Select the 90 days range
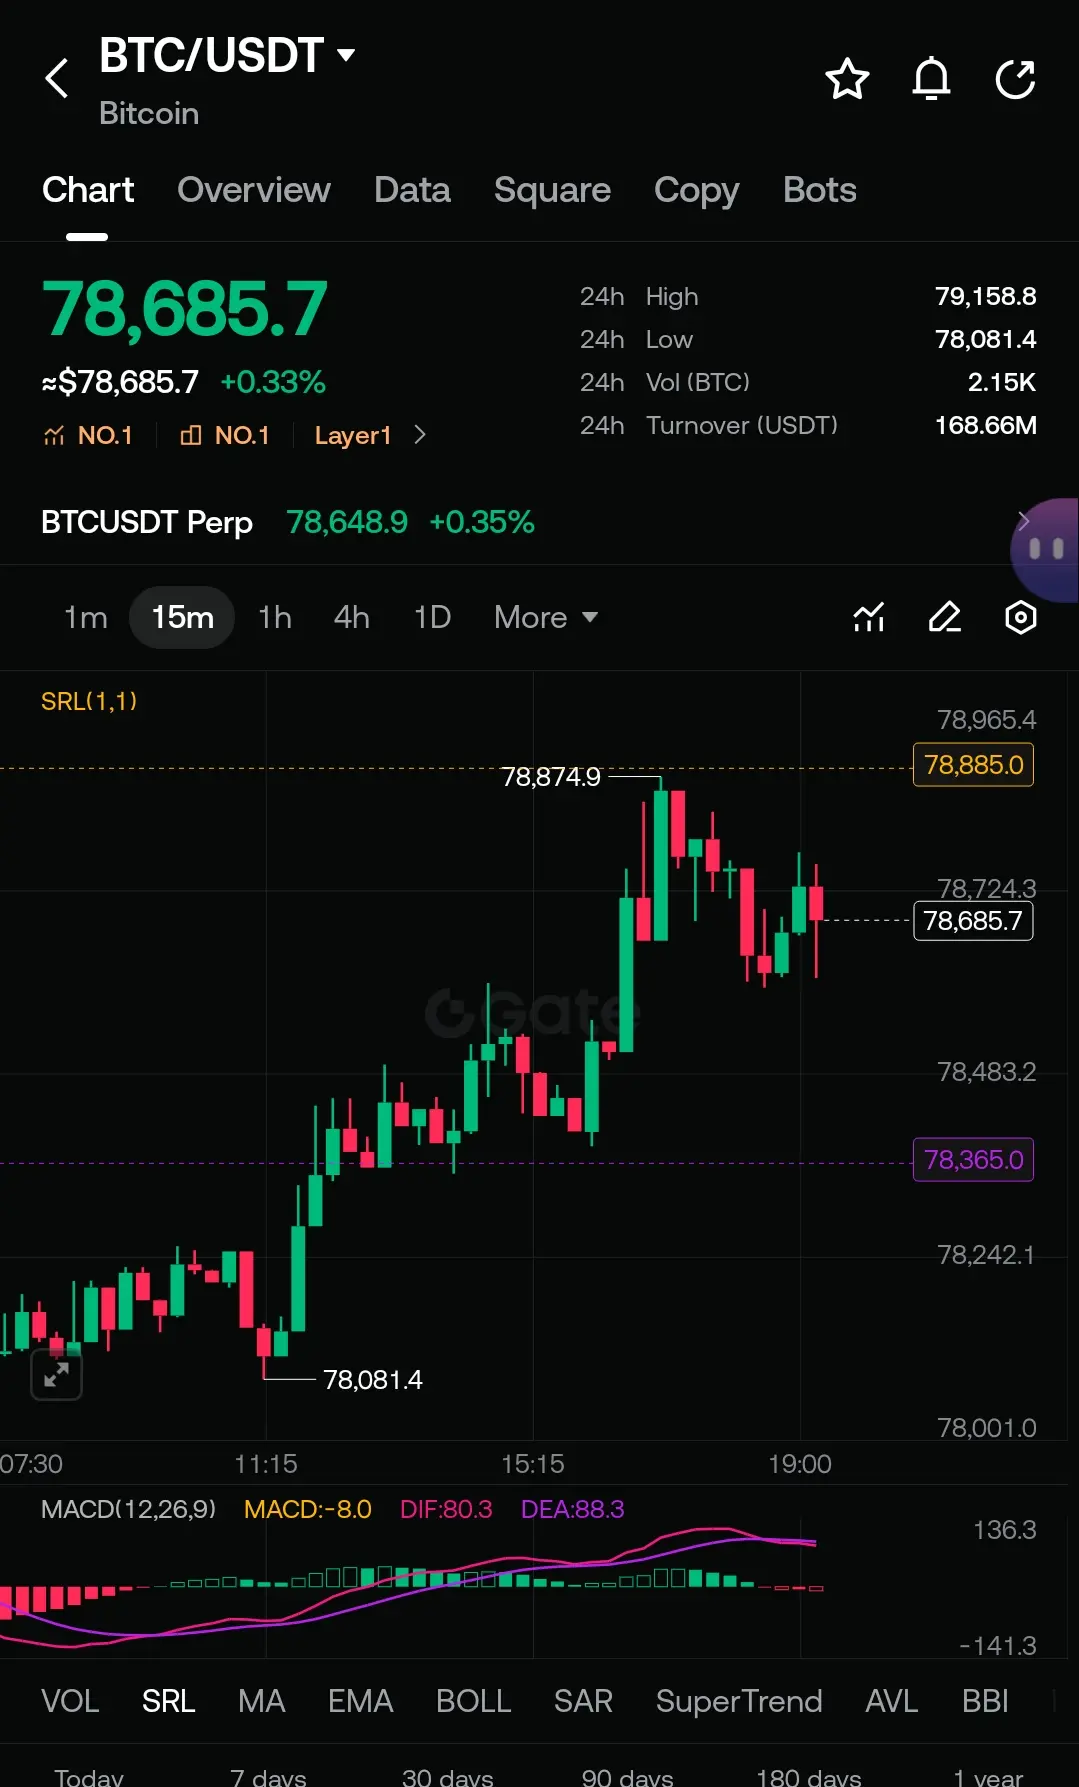The height and width of the screenshot is (1787, 1079). tap(628, 1776)
